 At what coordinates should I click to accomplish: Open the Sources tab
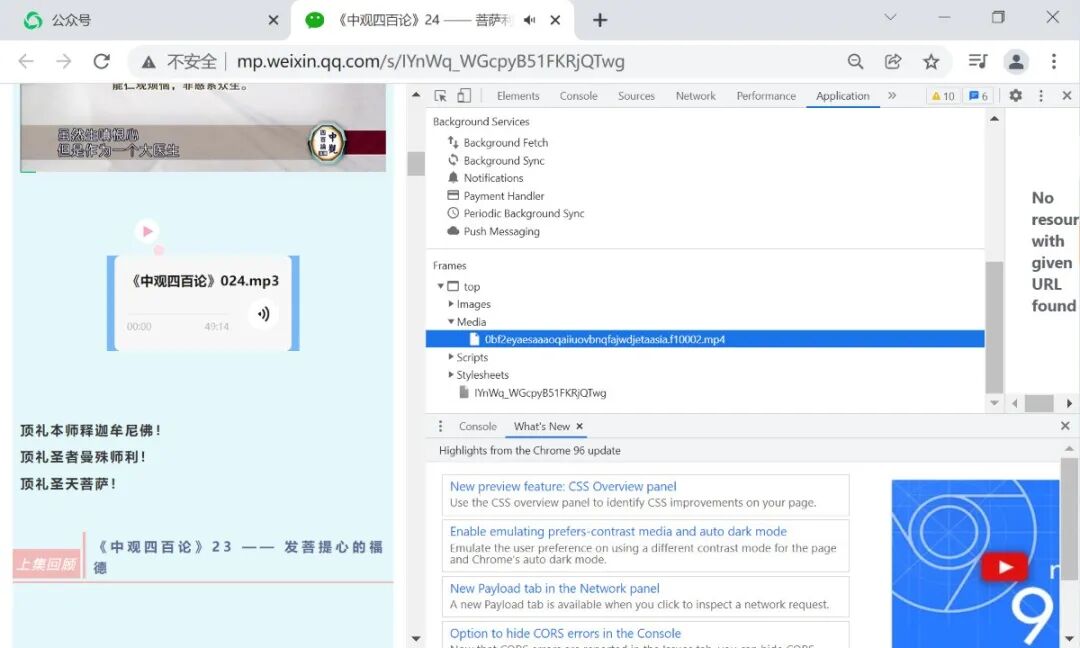(x=636, y=96)
